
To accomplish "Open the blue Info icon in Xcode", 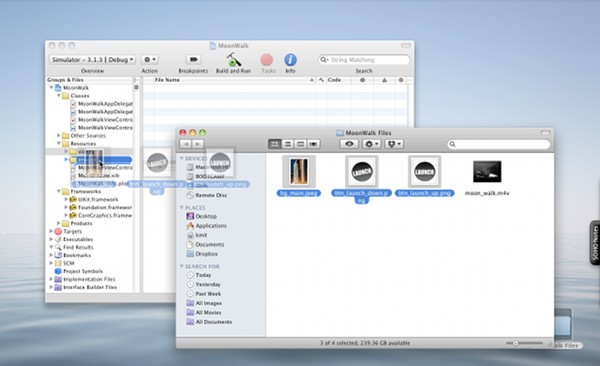I will click(x=290, y=60).
